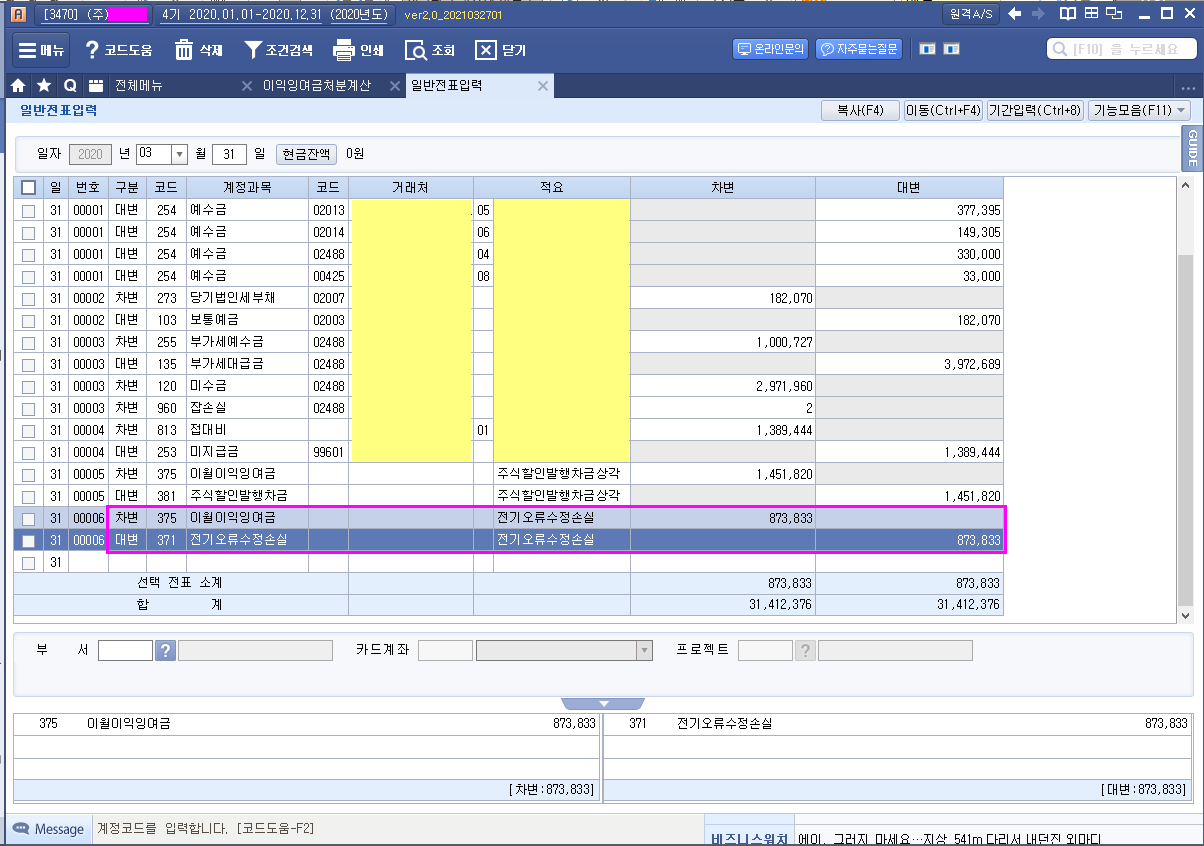Click the 삭제 trash can icon

coord(184,50)
